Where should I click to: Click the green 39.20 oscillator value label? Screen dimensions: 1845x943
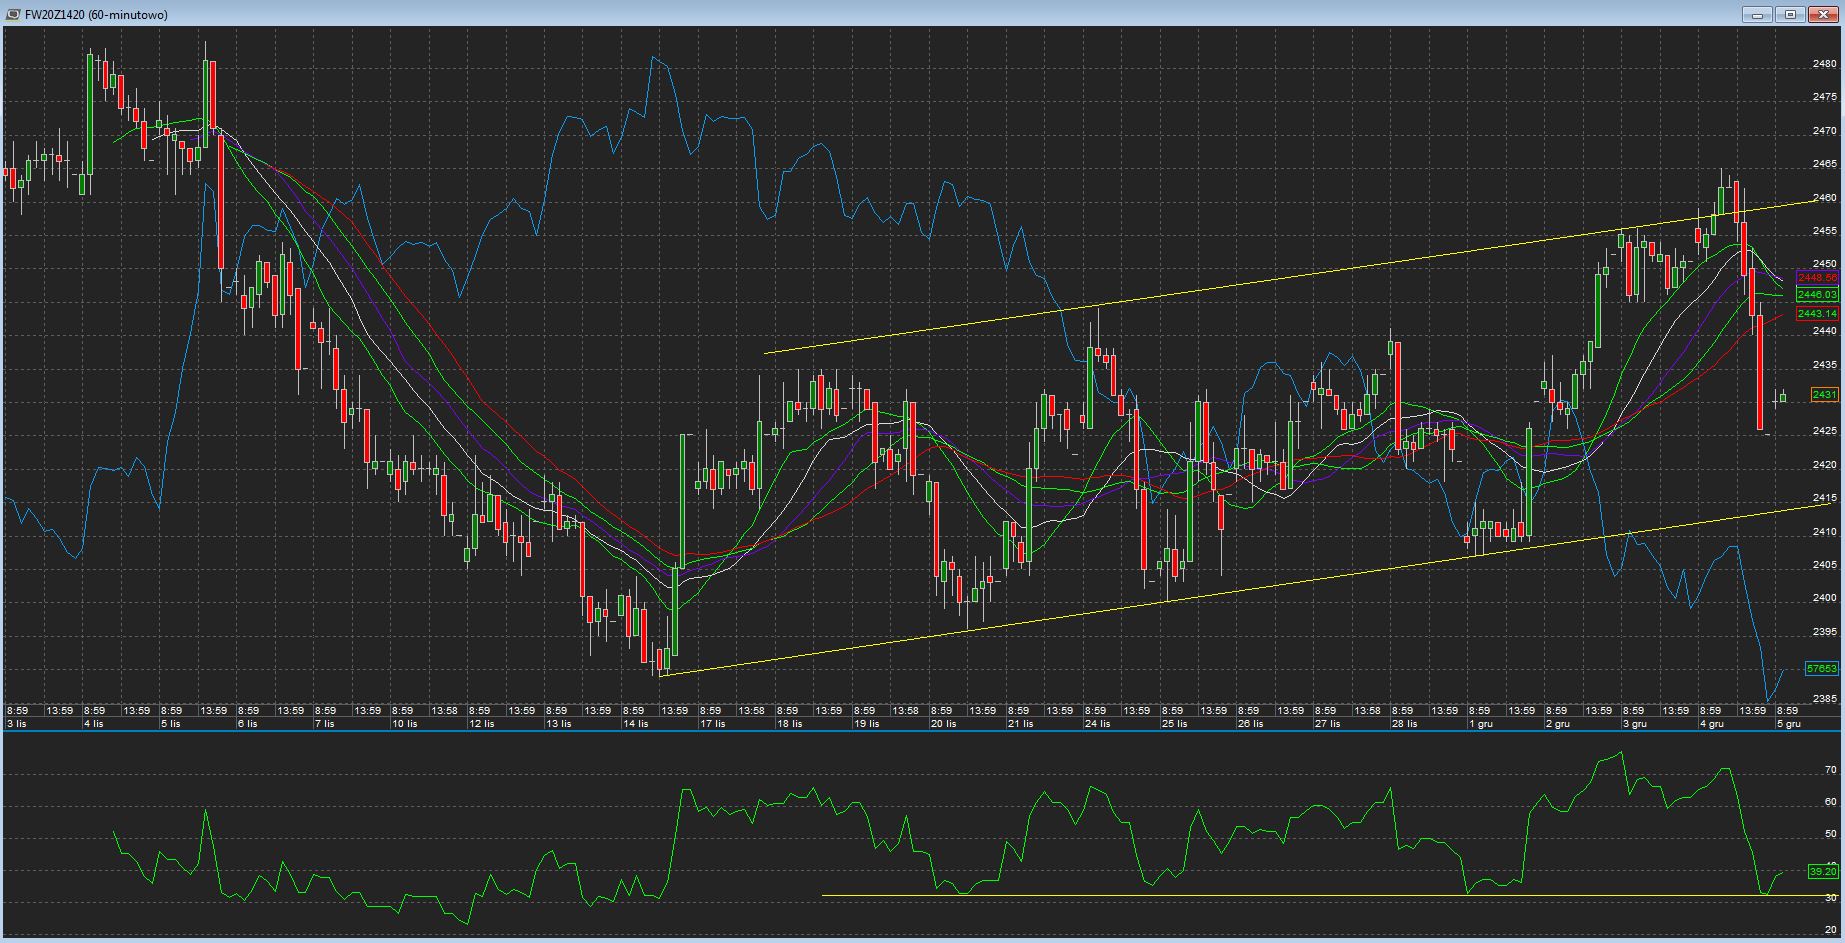tap(1822, 872)
